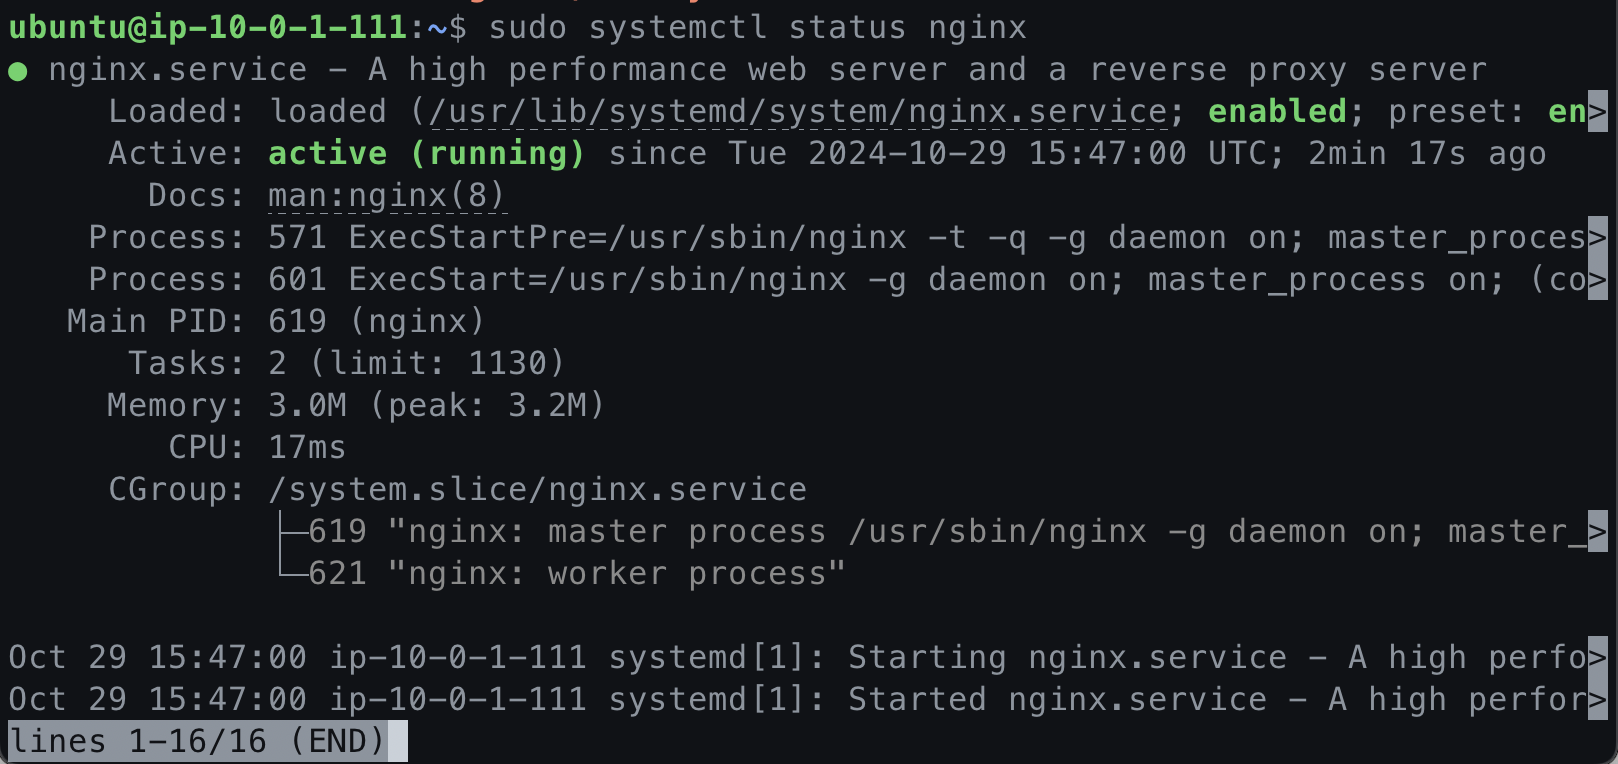Click the CGroup path '/system.slice/nginx.service'
Image resolution: width=1618 pixels, height=764 pixels.
pyautogui.click(x=537, y=489)
